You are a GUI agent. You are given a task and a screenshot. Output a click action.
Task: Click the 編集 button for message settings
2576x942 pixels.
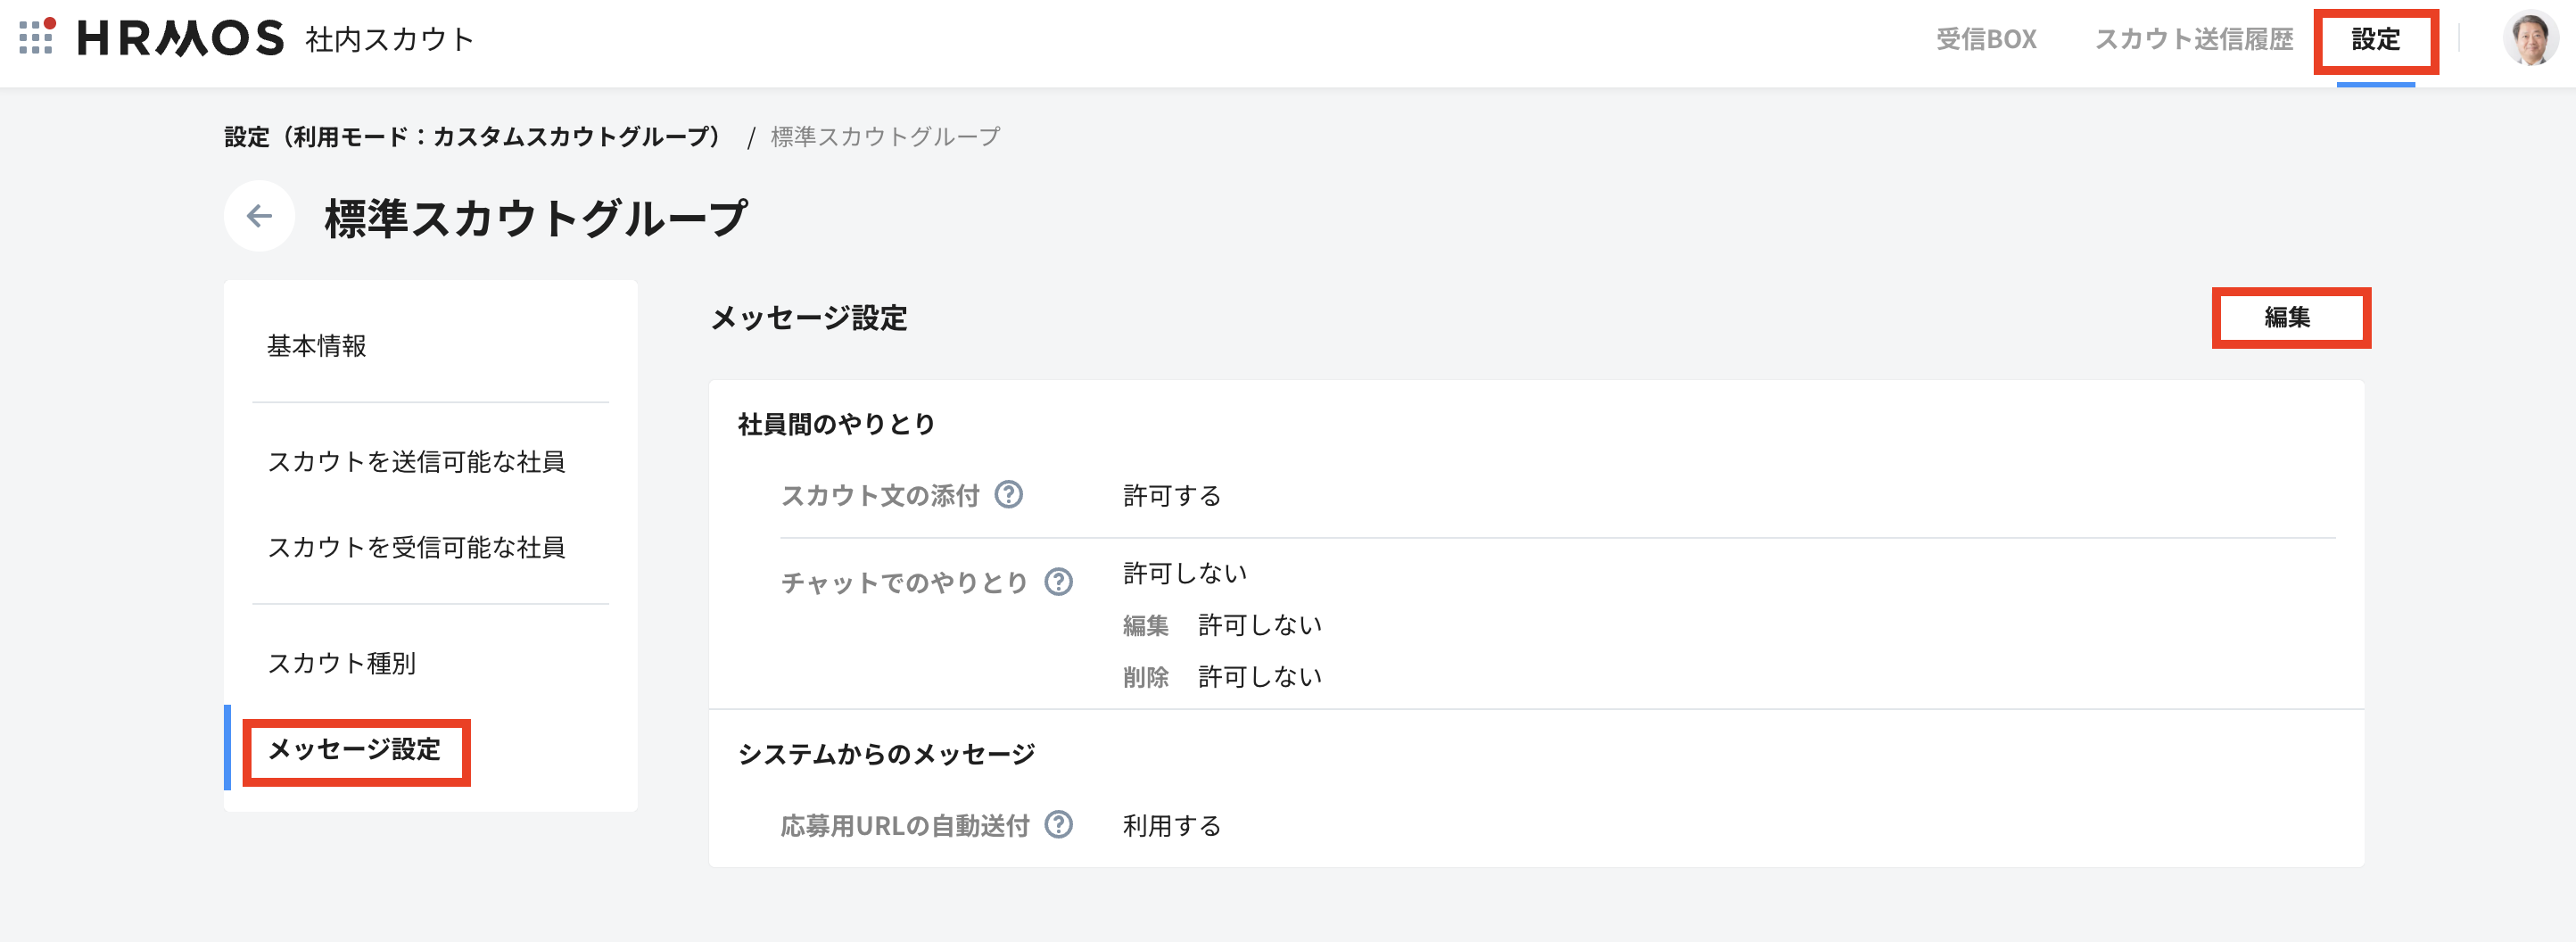2290,318
